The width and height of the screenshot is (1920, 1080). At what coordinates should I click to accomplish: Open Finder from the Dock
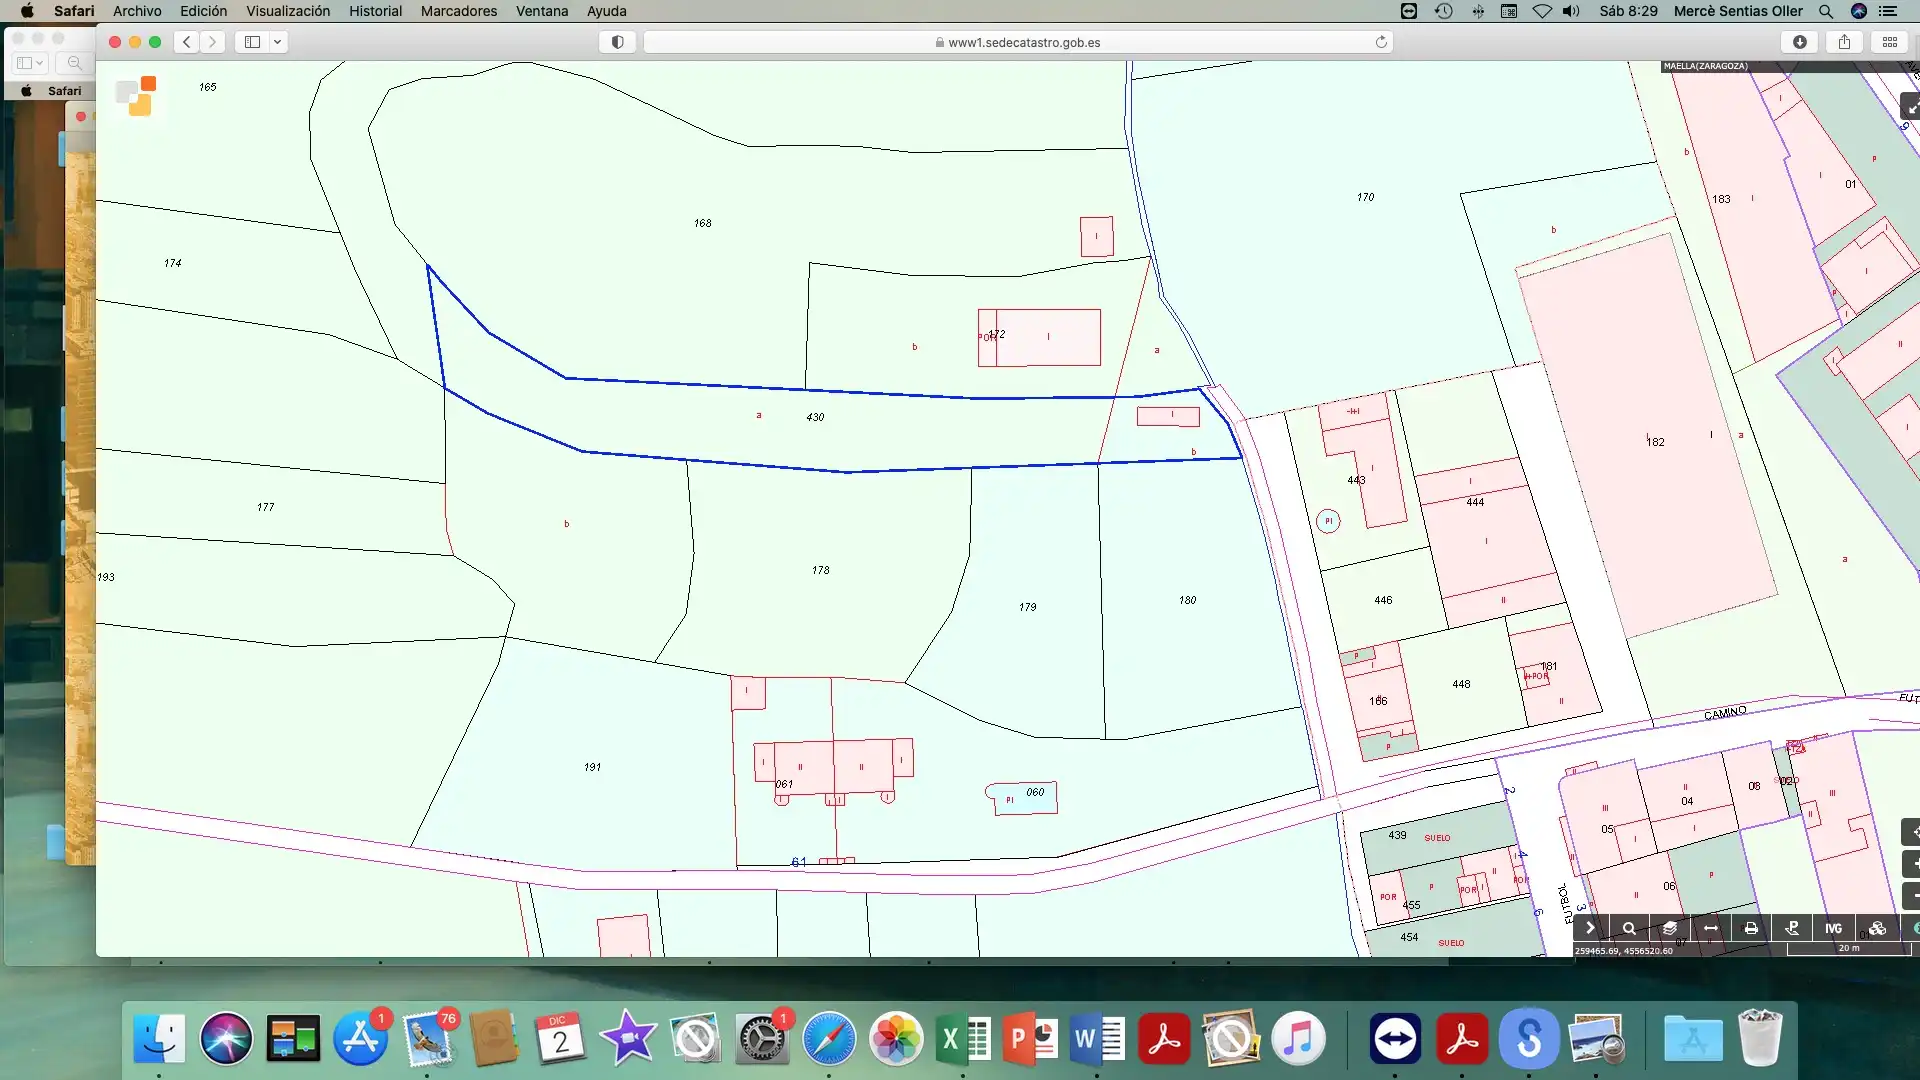click(159, 1039)
